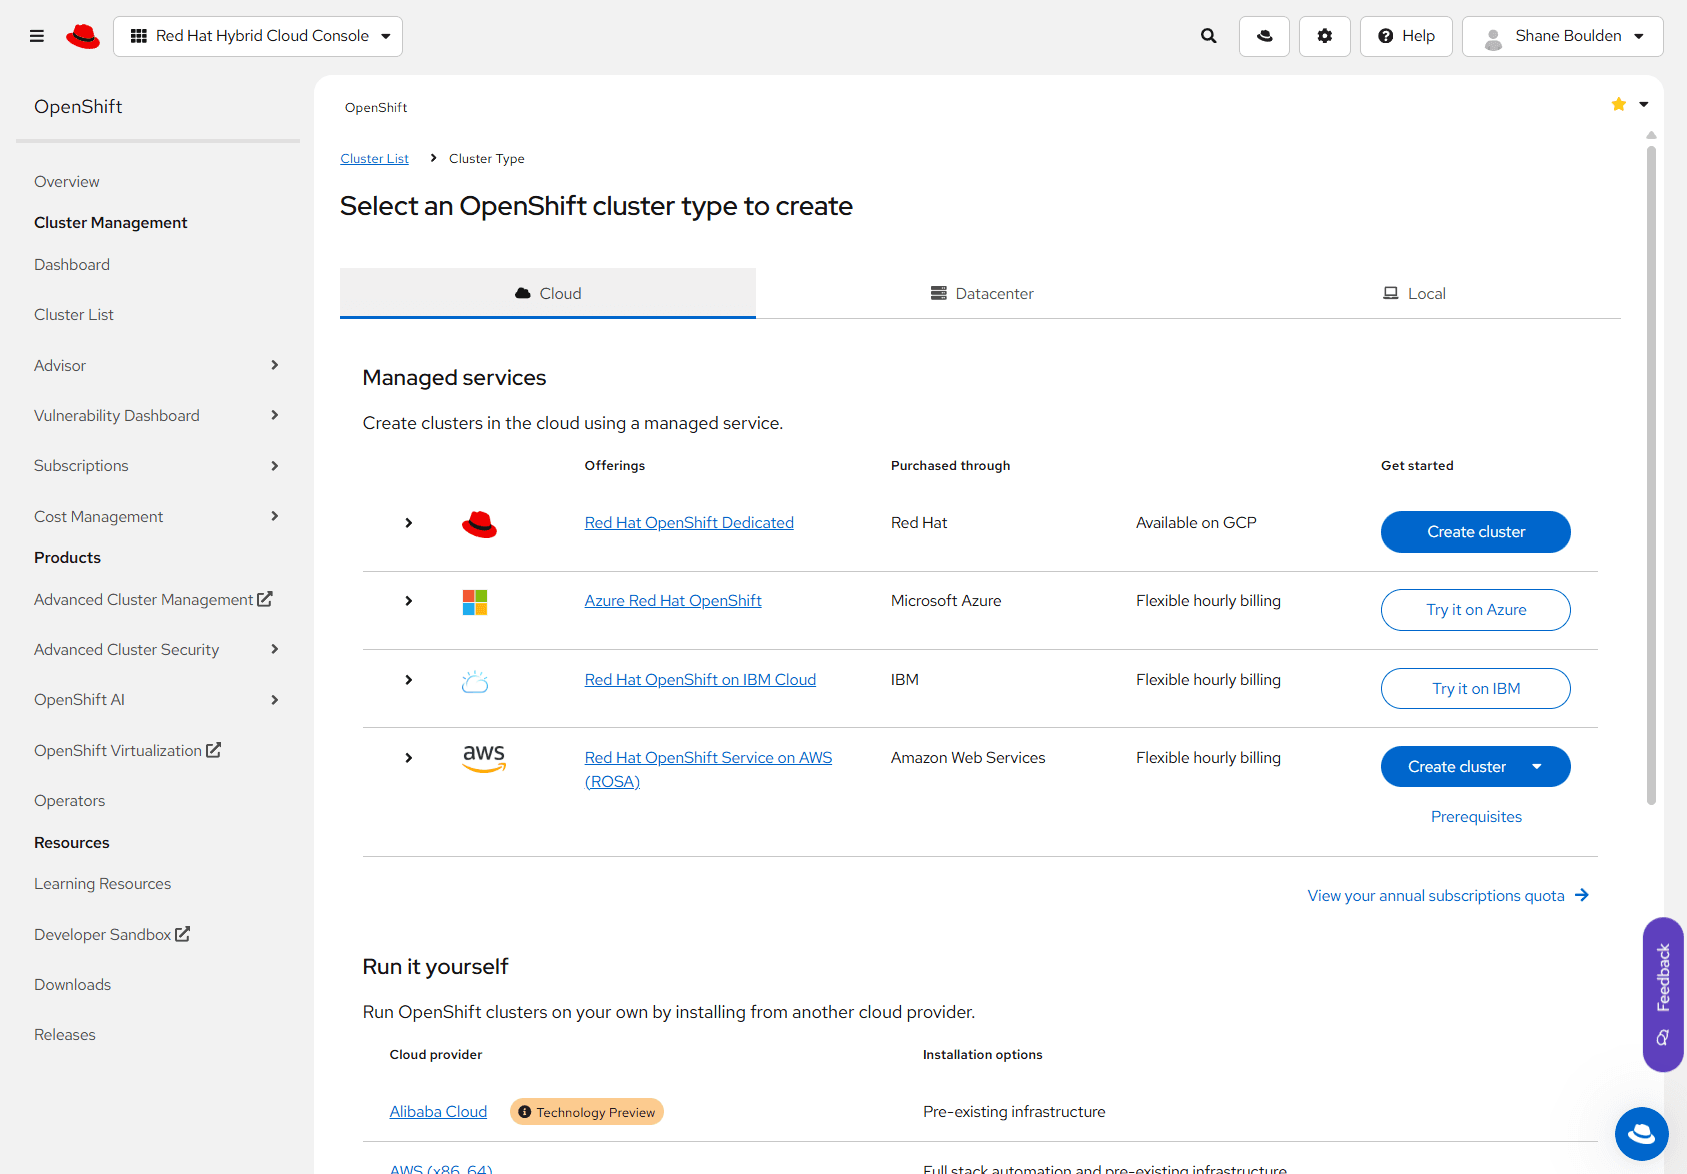Screen dimensions: 1687x1174
Task: Click the Technology Preview info badge
Action: (x=587, y=1112)
